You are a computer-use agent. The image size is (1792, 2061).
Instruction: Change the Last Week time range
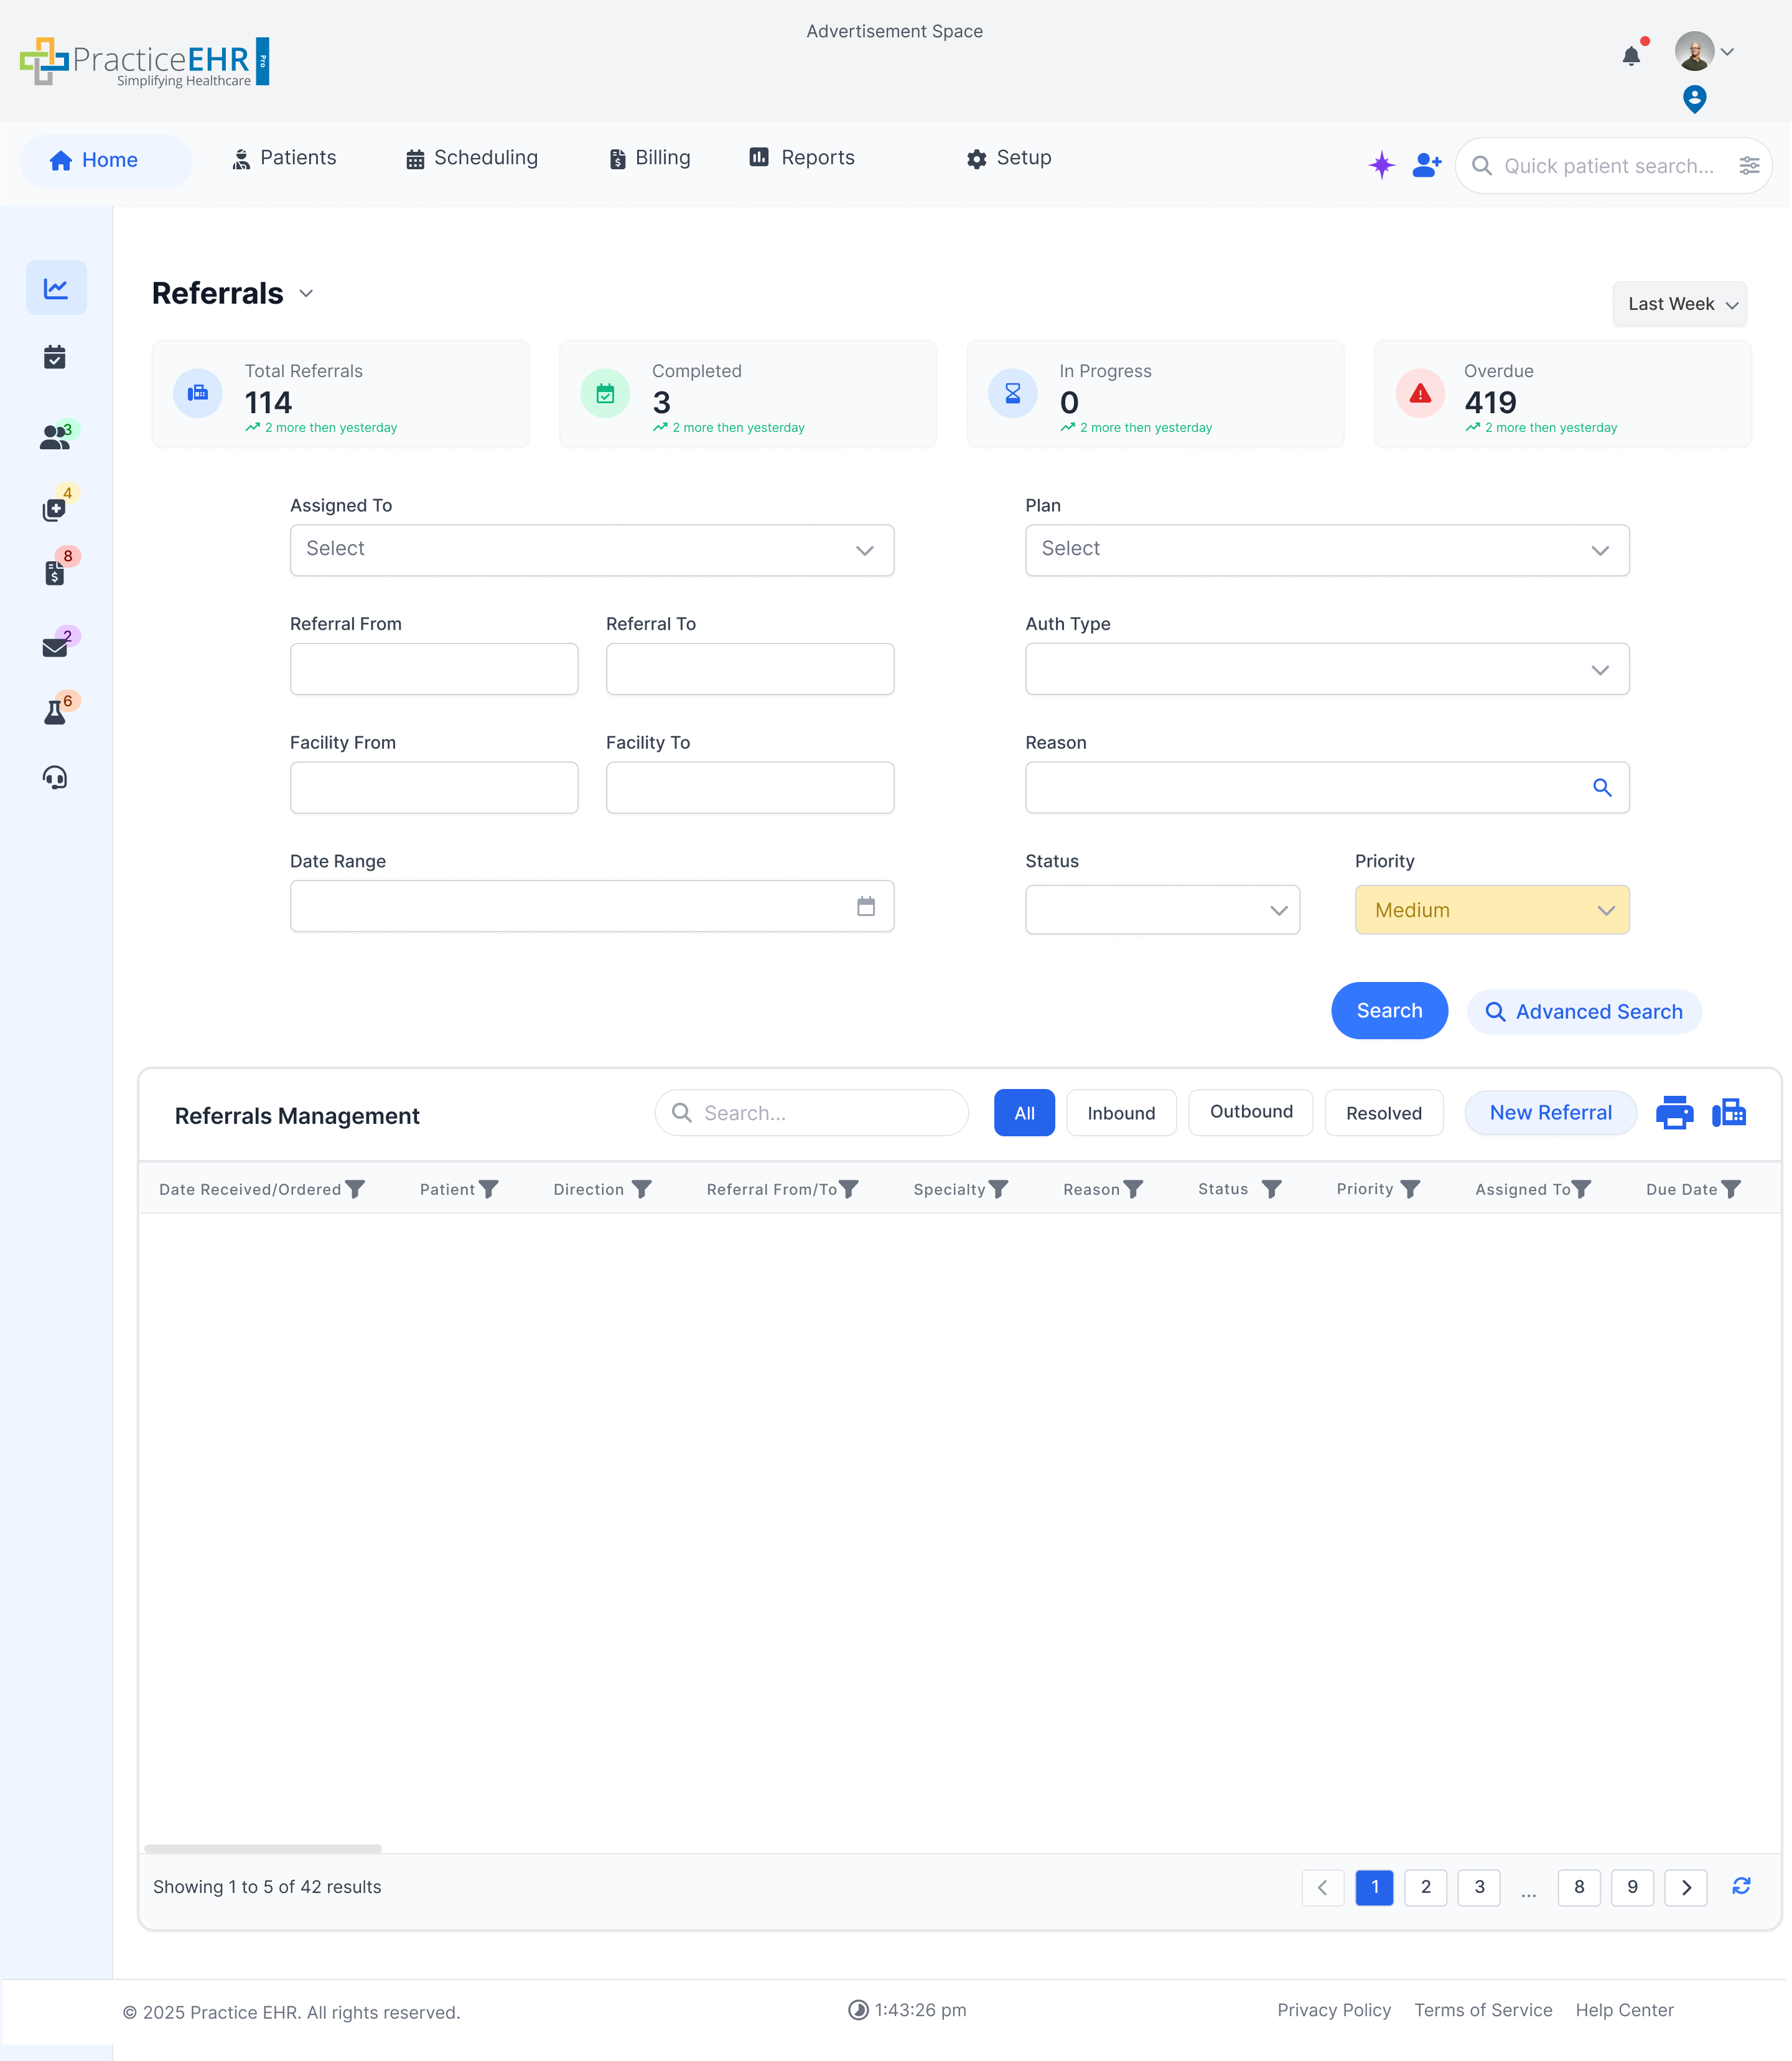pyautogui.click(x=1680, y=304)
